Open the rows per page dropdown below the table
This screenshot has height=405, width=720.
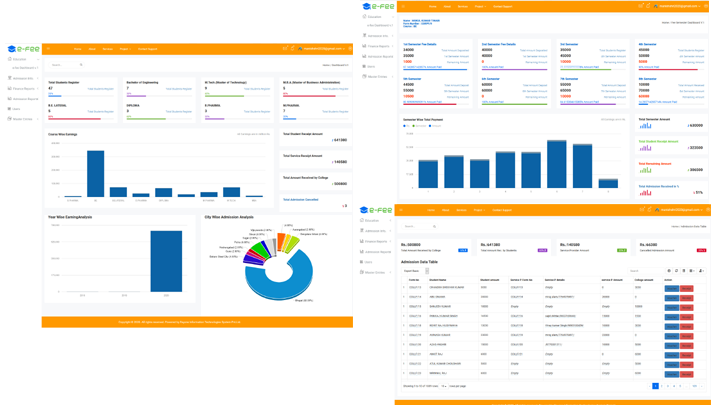pos(444,386)
